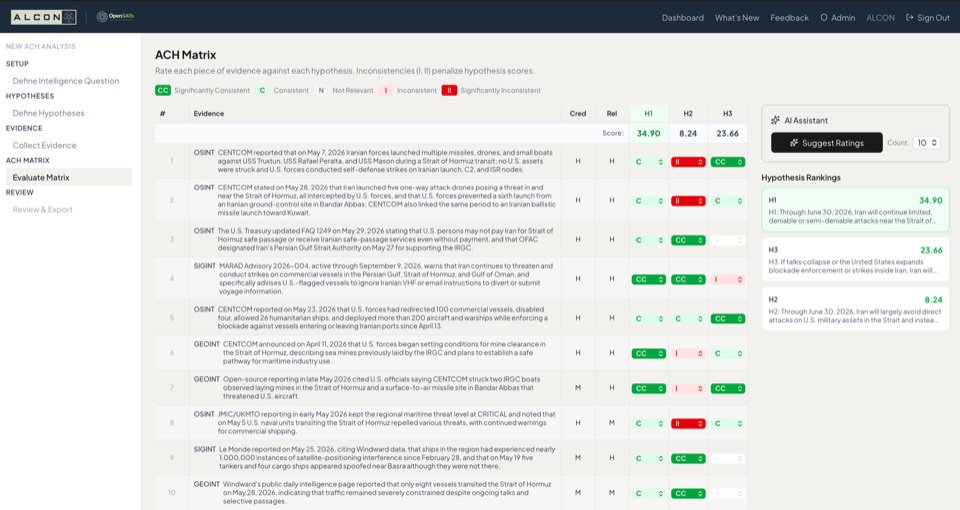Open the Dashboard page
Viewport: 960px width, 510px height.
pos(682,18)
